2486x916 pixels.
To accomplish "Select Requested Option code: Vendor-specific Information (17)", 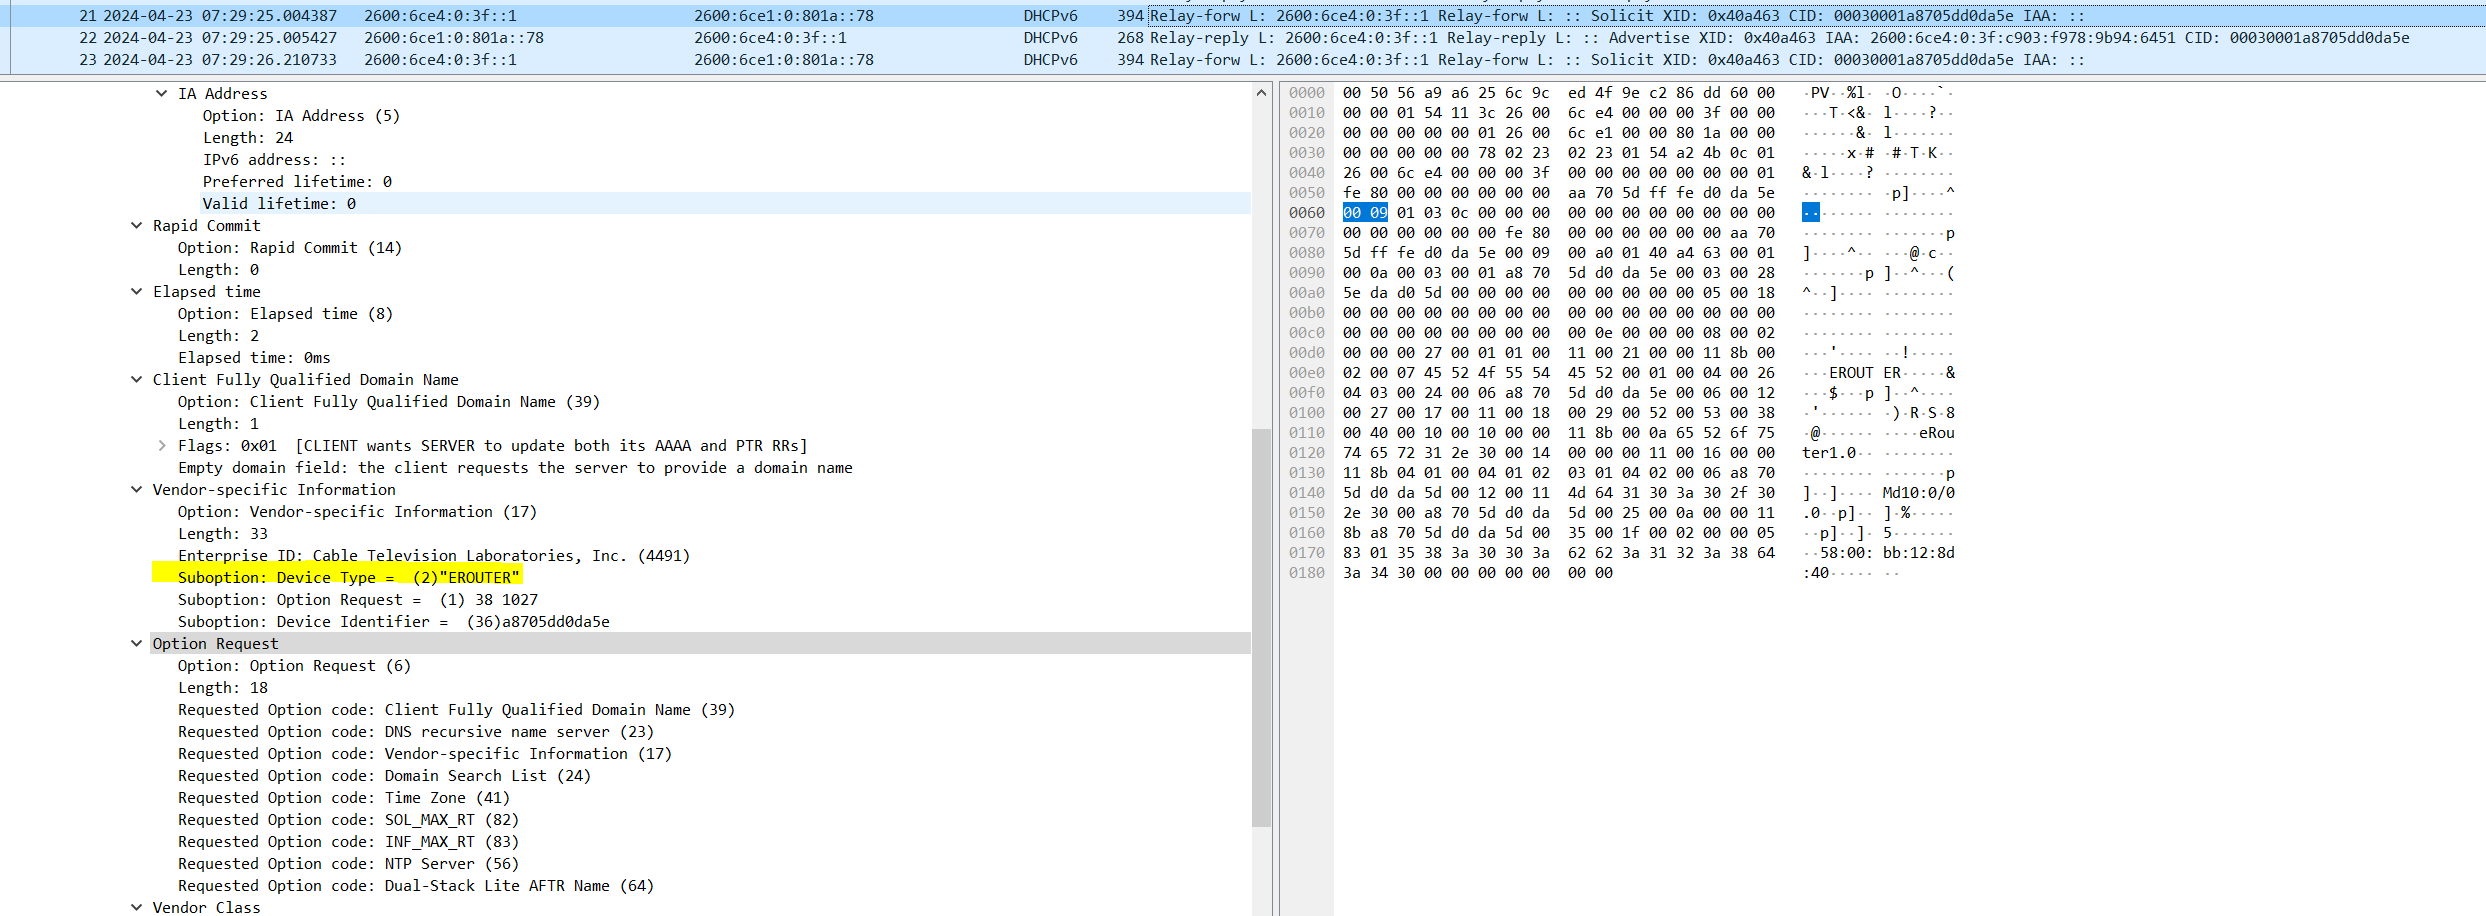I will click(425, 753).
